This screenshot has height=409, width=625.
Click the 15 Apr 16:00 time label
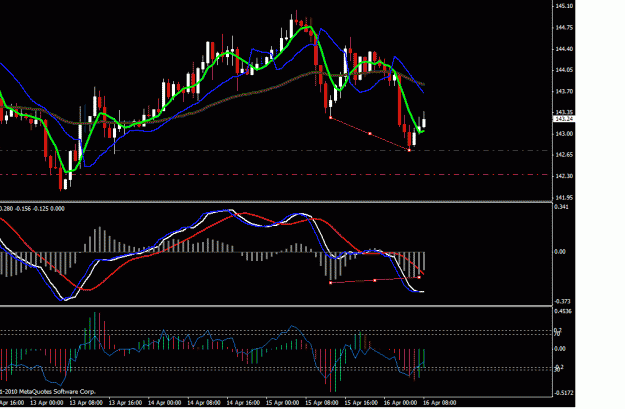click(x=361, y=403)
